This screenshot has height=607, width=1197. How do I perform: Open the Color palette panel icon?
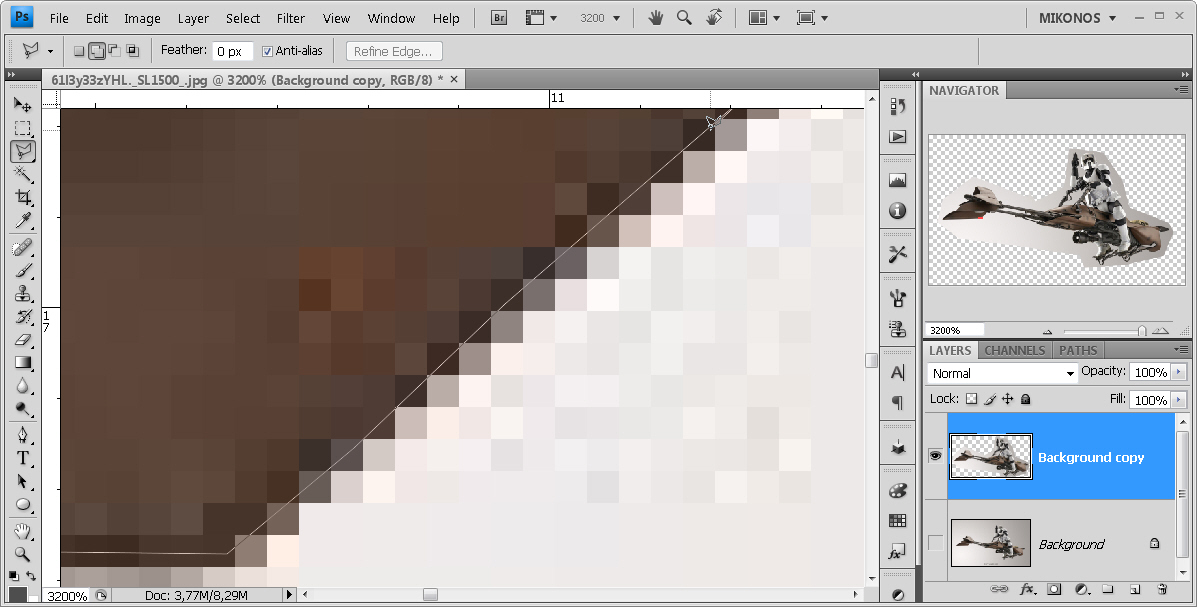[x=898, y=490]
